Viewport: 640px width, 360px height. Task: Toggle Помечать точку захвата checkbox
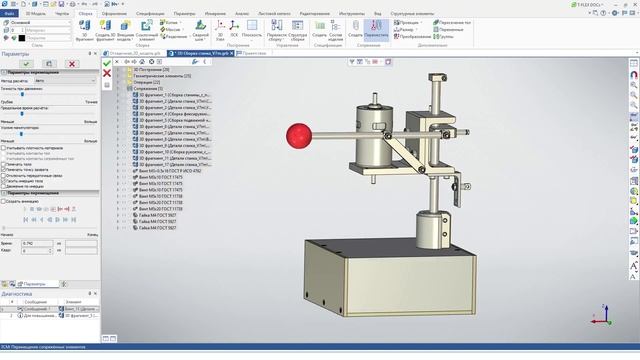(x=3, y=169)
